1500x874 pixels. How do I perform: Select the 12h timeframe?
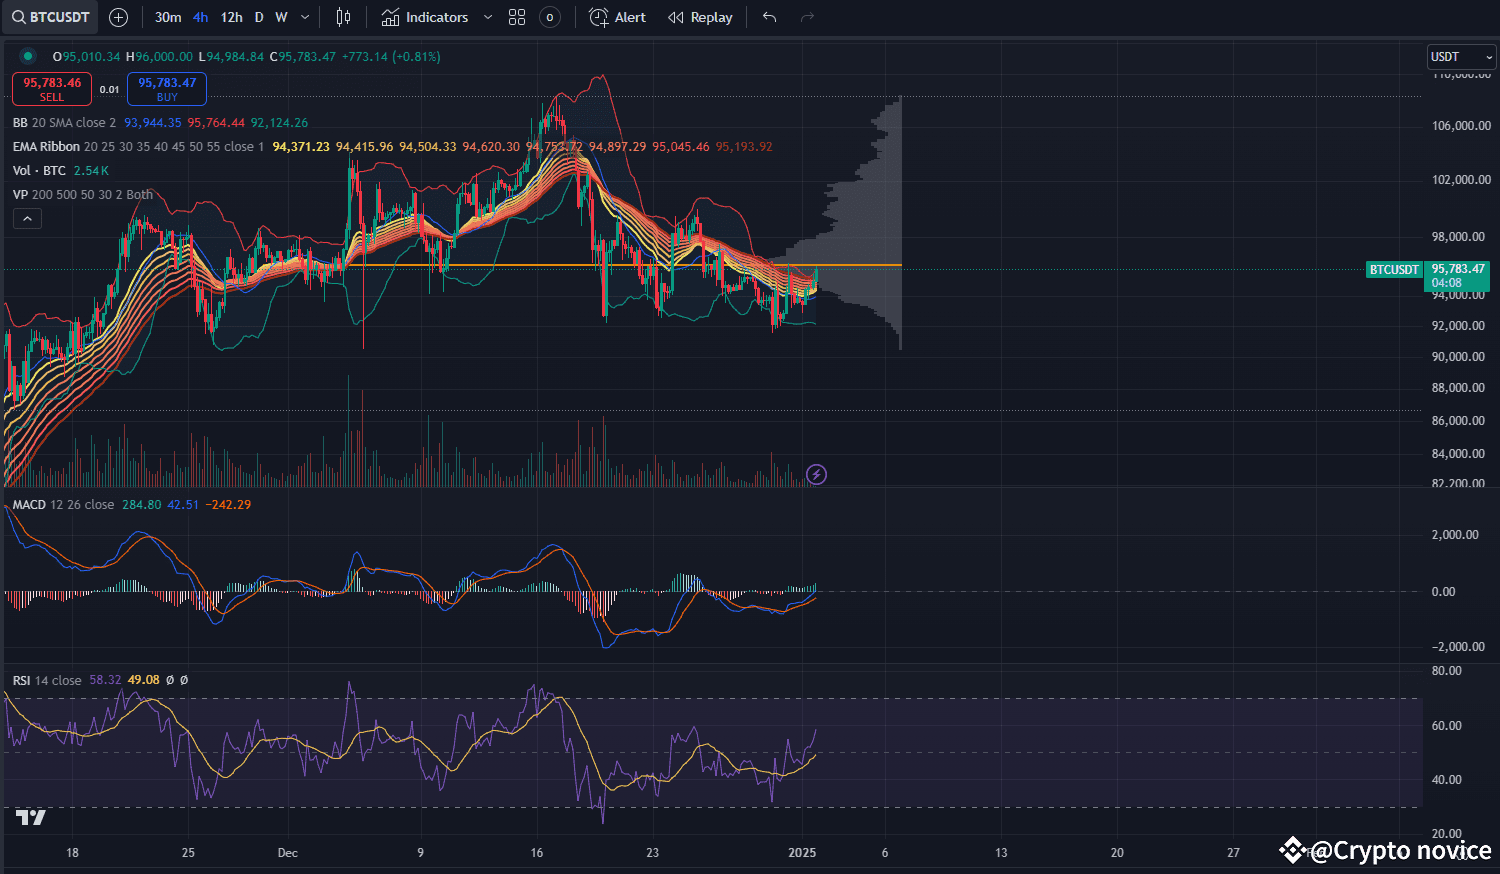(231, 17)
